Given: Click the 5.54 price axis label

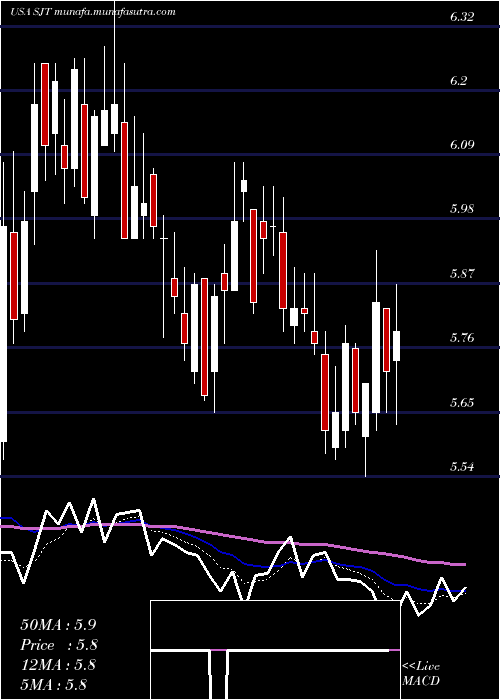Looking at the screenshot, I should click(462, 467).
